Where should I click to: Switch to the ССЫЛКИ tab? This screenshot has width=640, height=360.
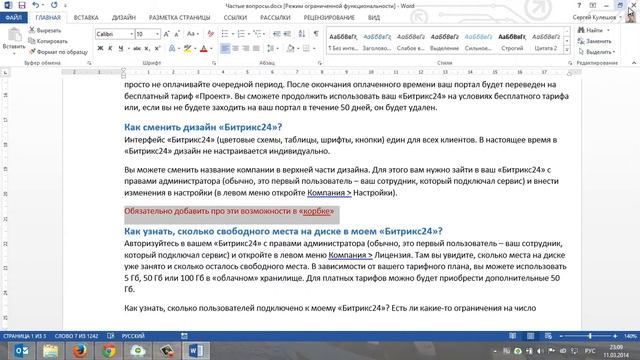click(235, 18)
